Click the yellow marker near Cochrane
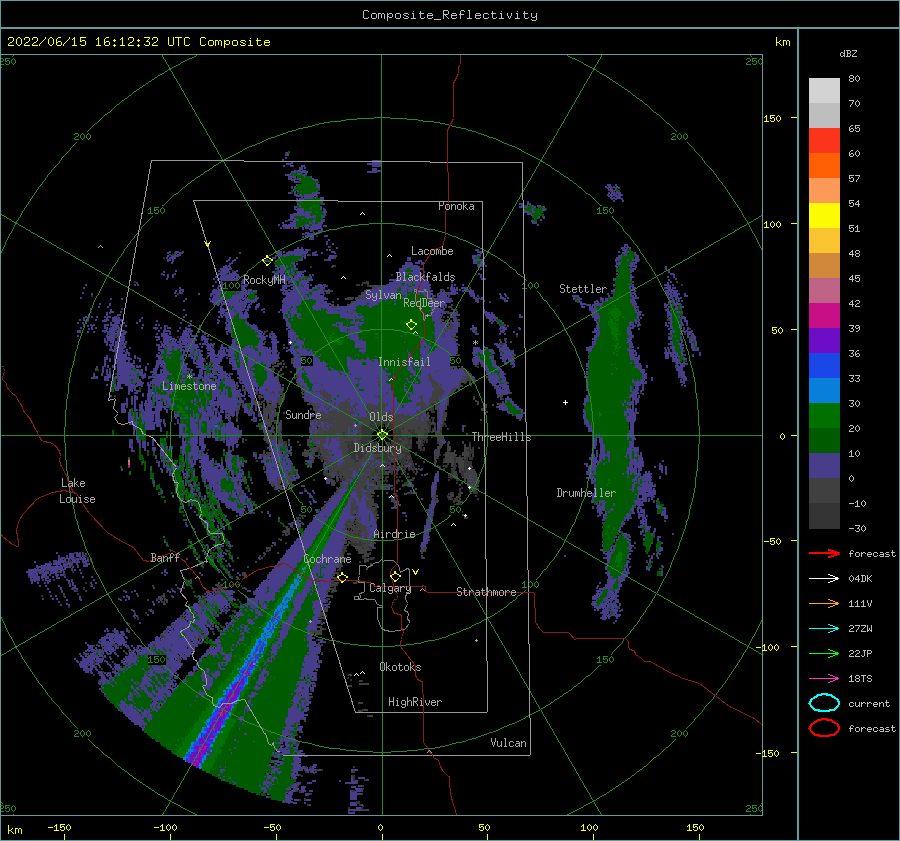This screenshot has height=841, width=900. click(x=342, y=577)
